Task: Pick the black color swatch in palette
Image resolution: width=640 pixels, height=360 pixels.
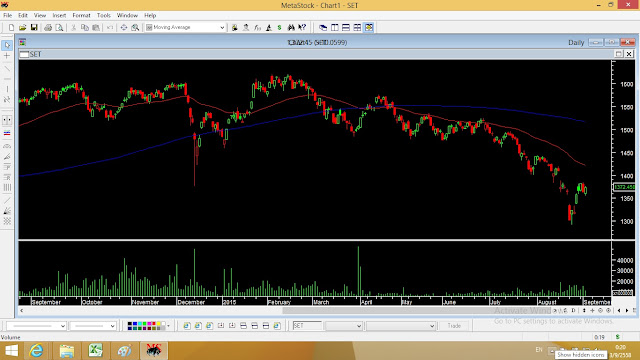Action: coord(130,324)
